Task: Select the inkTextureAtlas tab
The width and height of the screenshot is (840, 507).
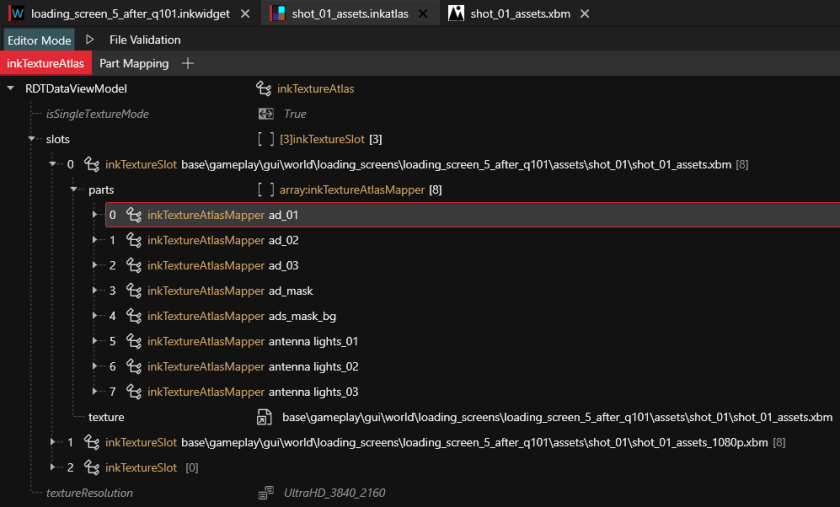Action: point(46,63)
